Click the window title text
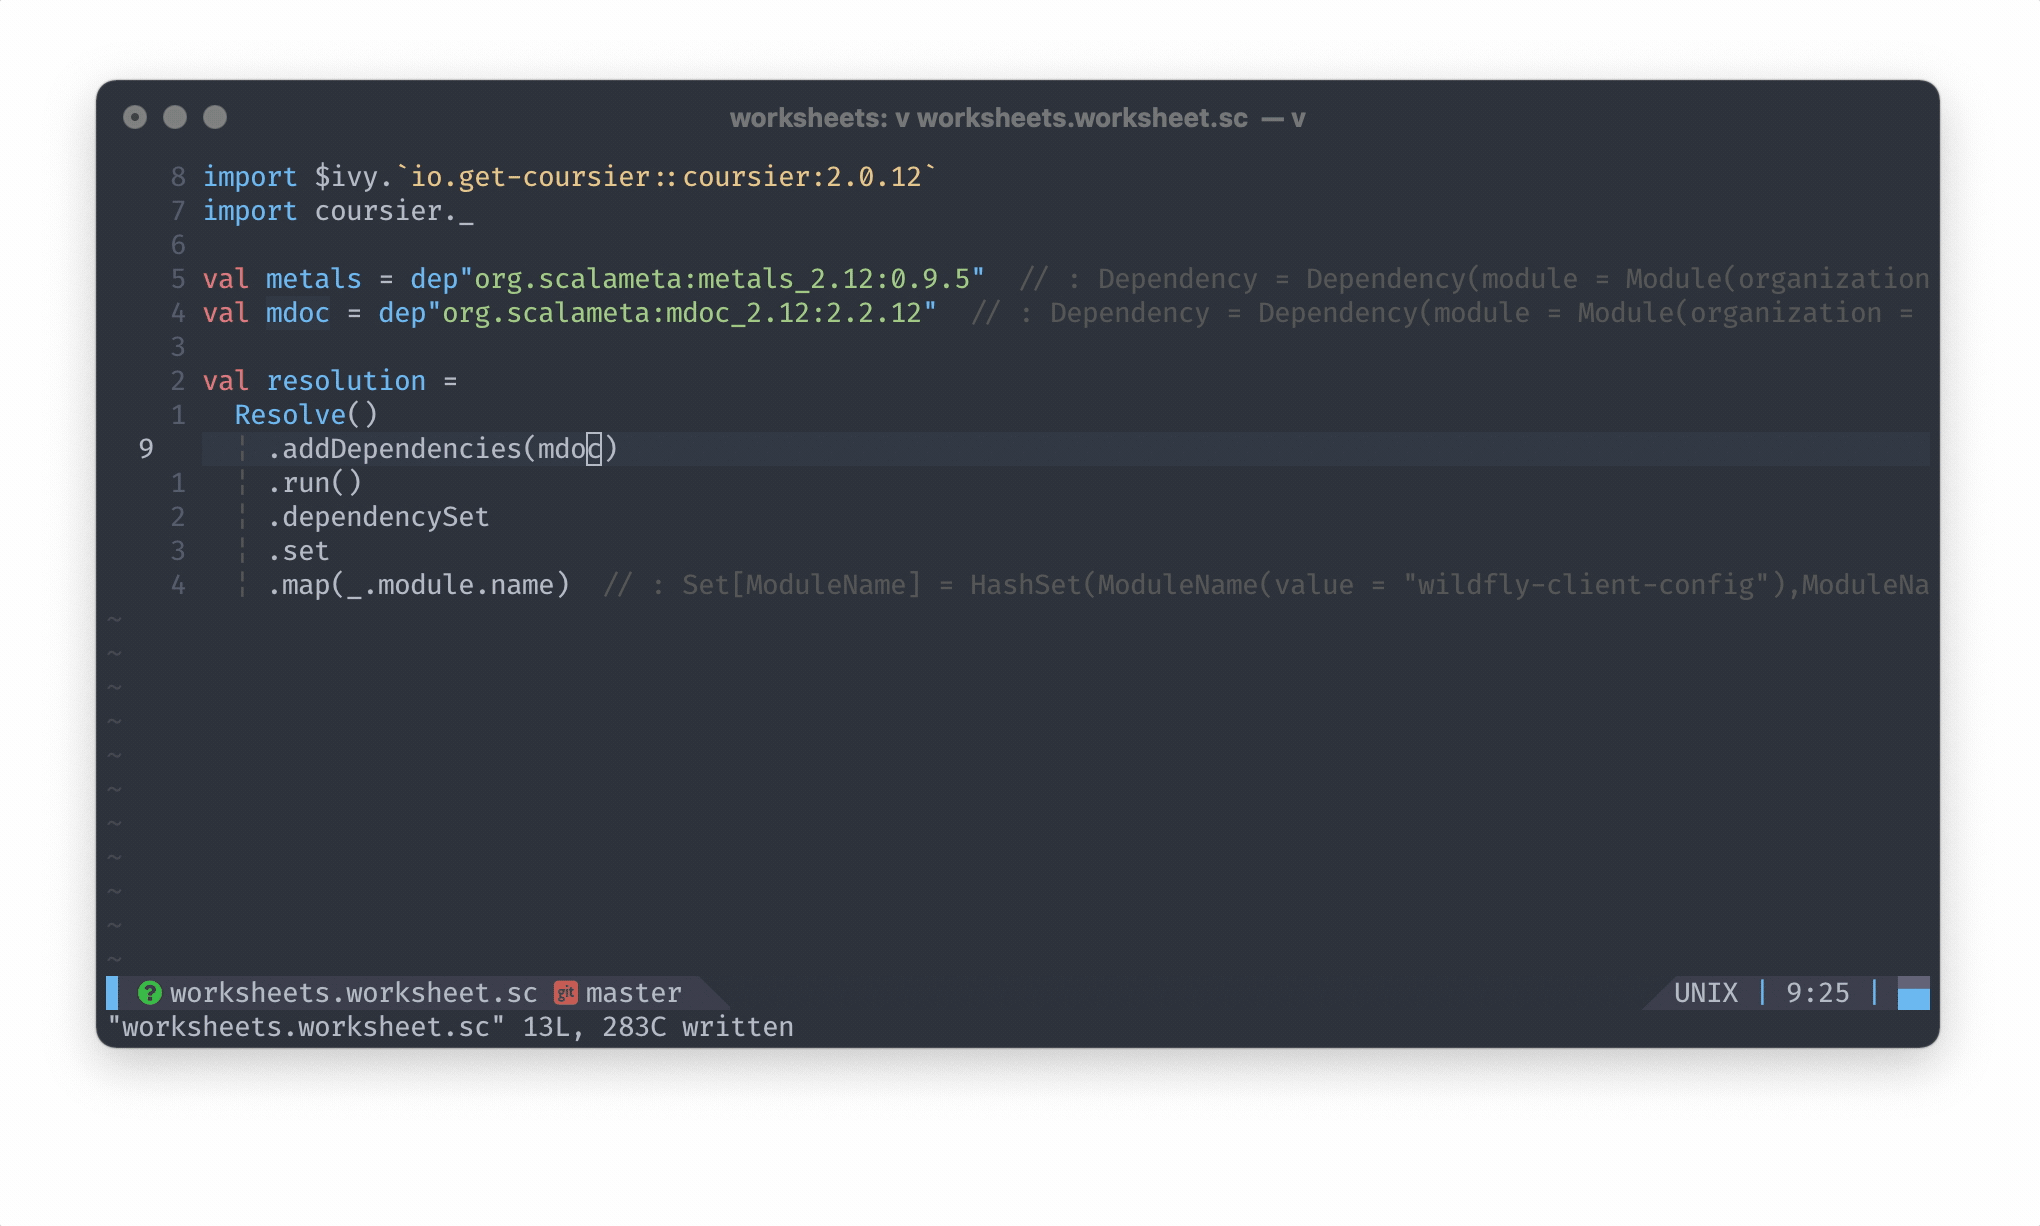Viewport: 2040px width, 1226px height. [1016, 118]
